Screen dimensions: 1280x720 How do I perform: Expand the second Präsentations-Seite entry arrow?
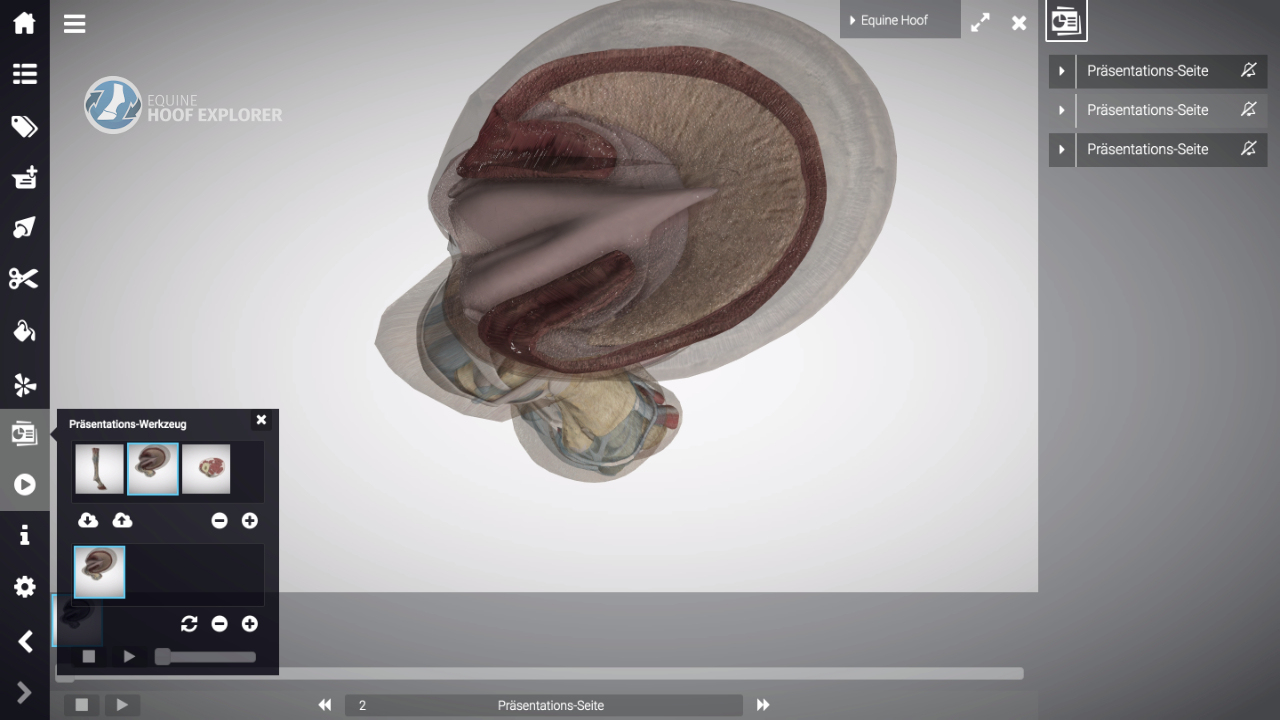tap(1062, 110)
